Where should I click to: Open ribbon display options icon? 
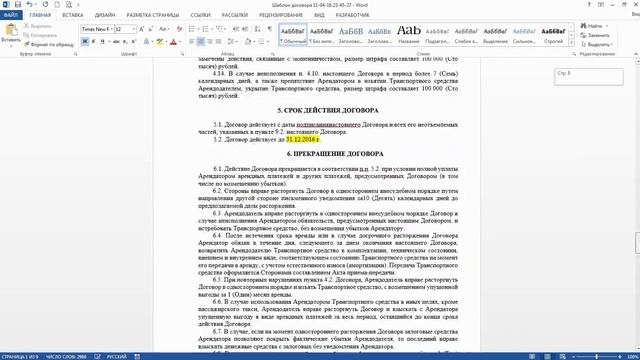601,4
